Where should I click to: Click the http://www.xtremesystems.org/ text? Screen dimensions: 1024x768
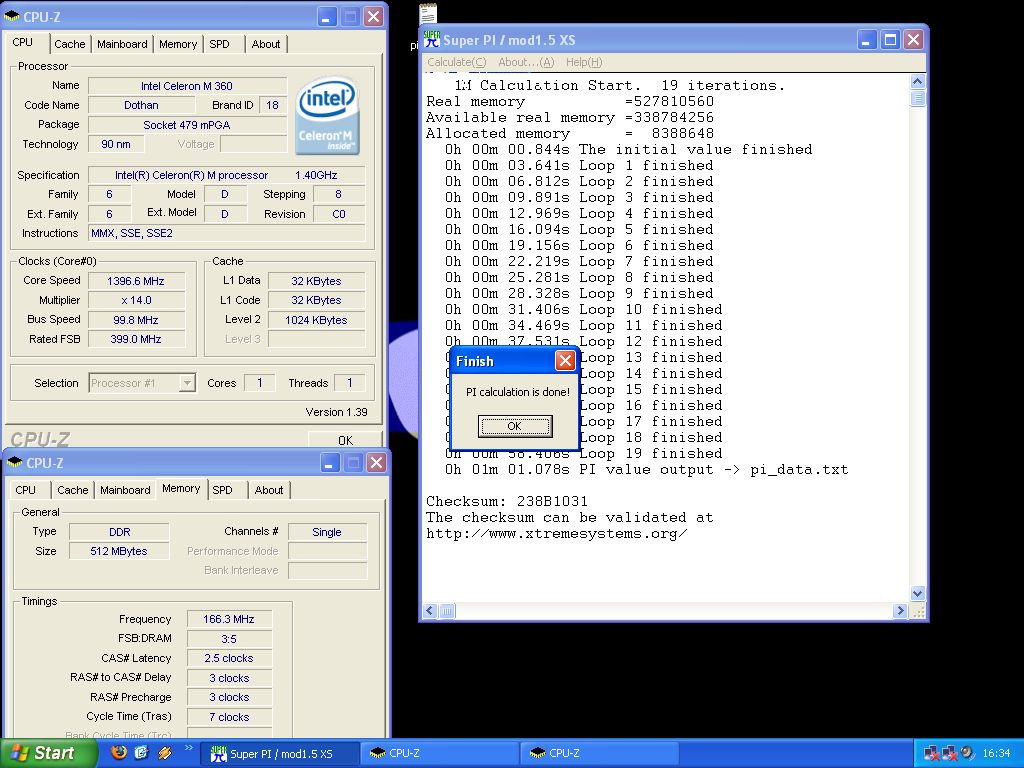pos(556,534)
